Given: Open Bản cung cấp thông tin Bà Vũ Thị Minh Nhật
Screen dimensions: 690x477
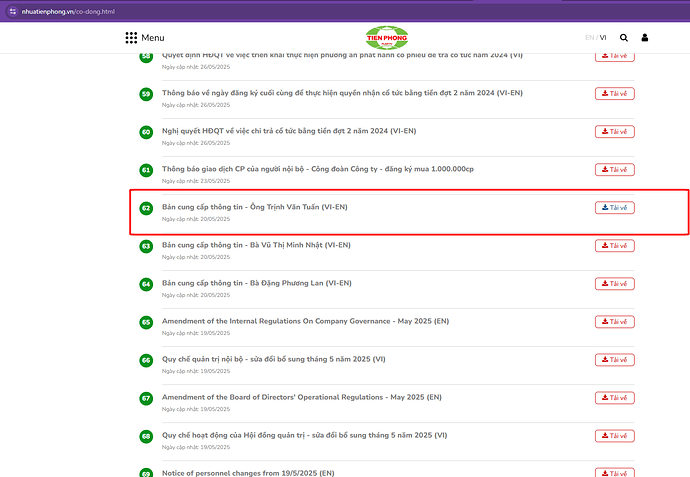Looking at the screenshot, I should [x=256, y=245].
